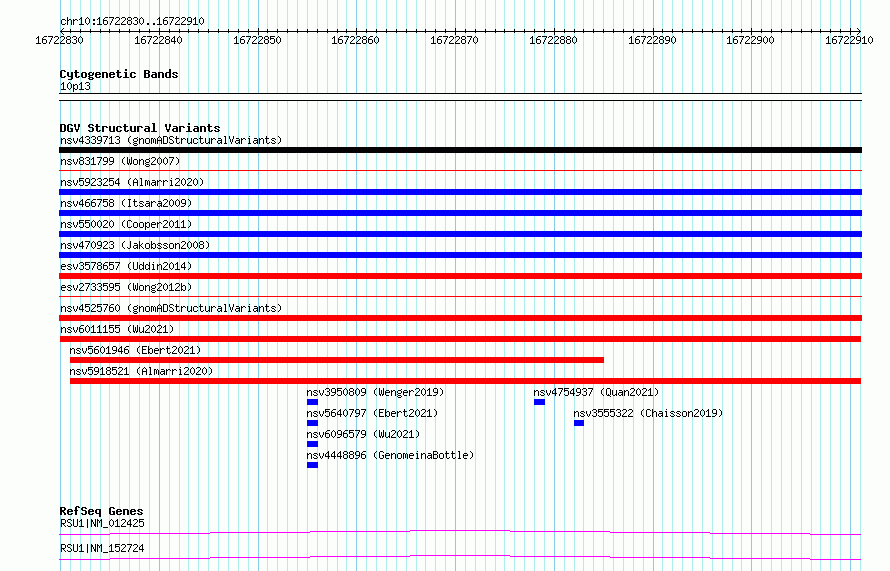Image resolution: width=890 pixels, height=571 pixels.
Task: Click small blue nsv4754937 Quan2021 block
Action: (539, 402)
